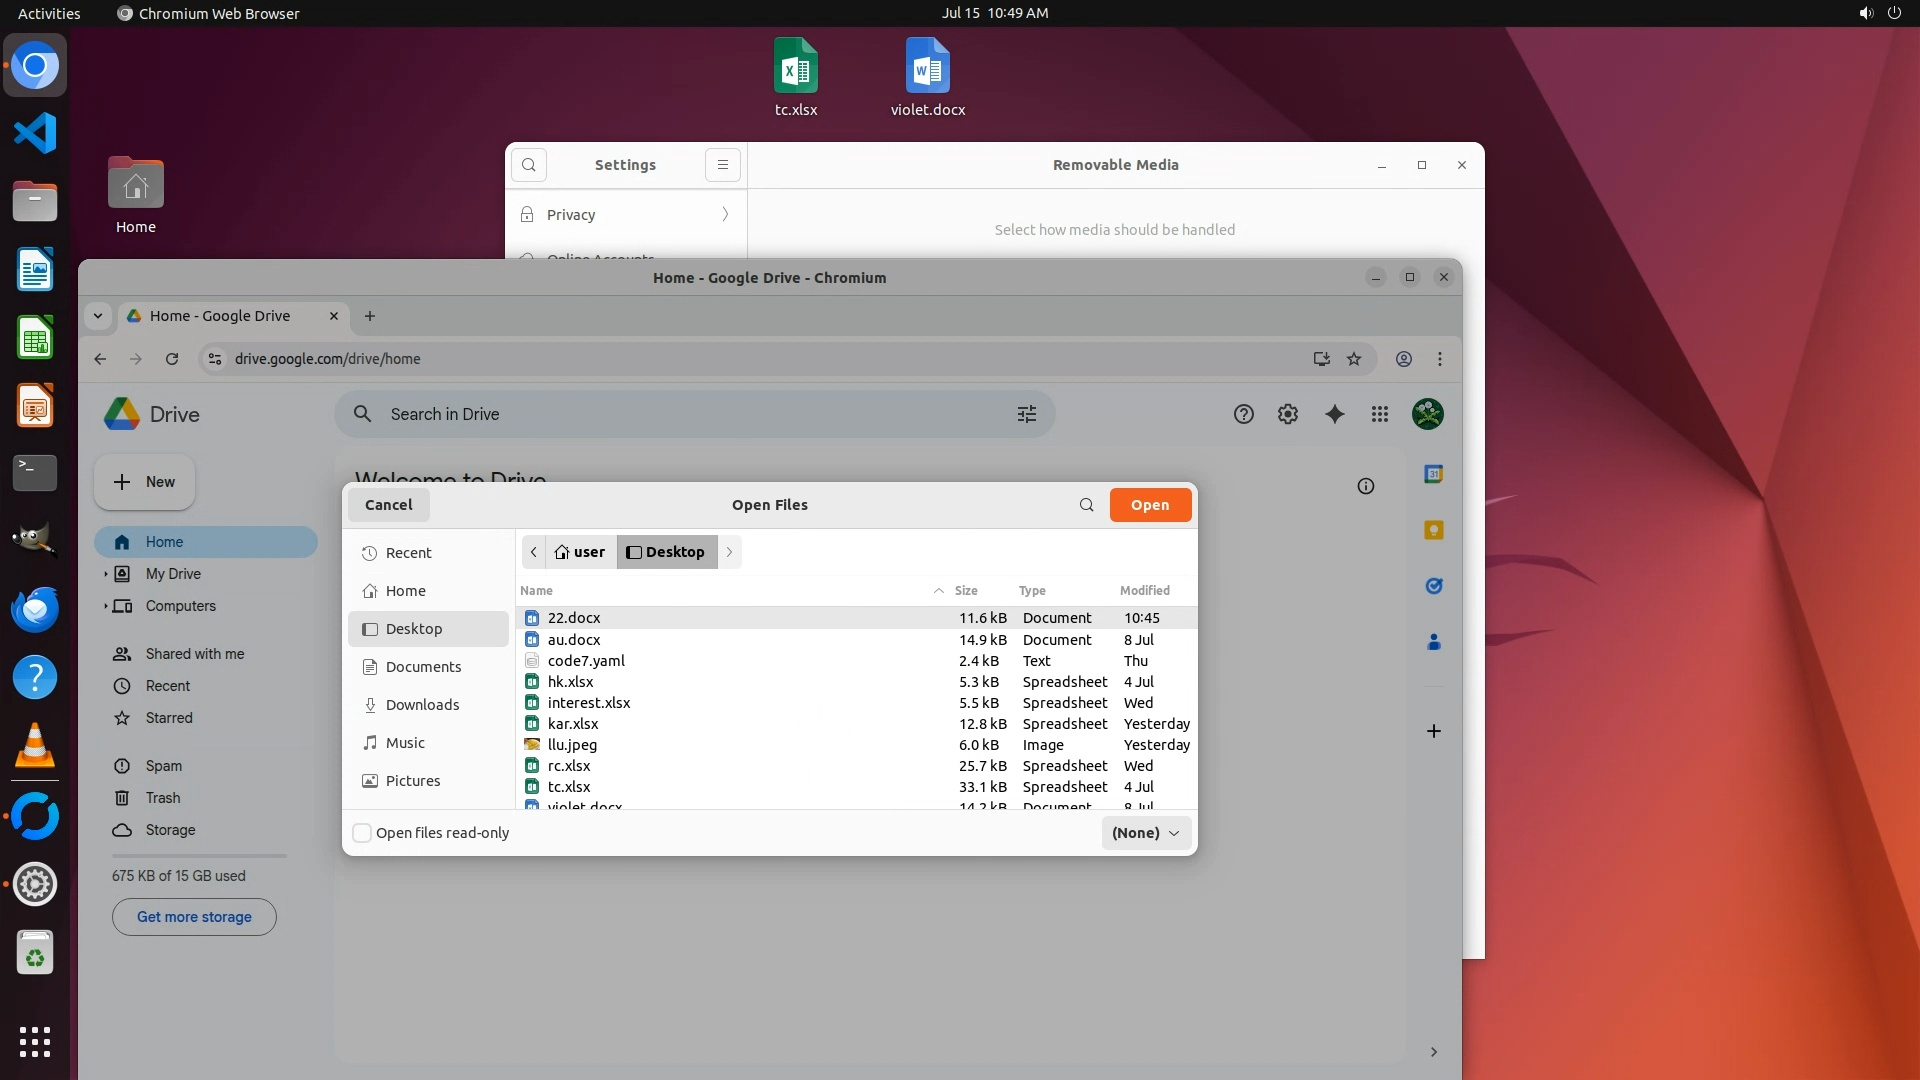Expand the Computers tree arrow
Viewport: 1920px width, 1080px height.
[x=106, y=606]
